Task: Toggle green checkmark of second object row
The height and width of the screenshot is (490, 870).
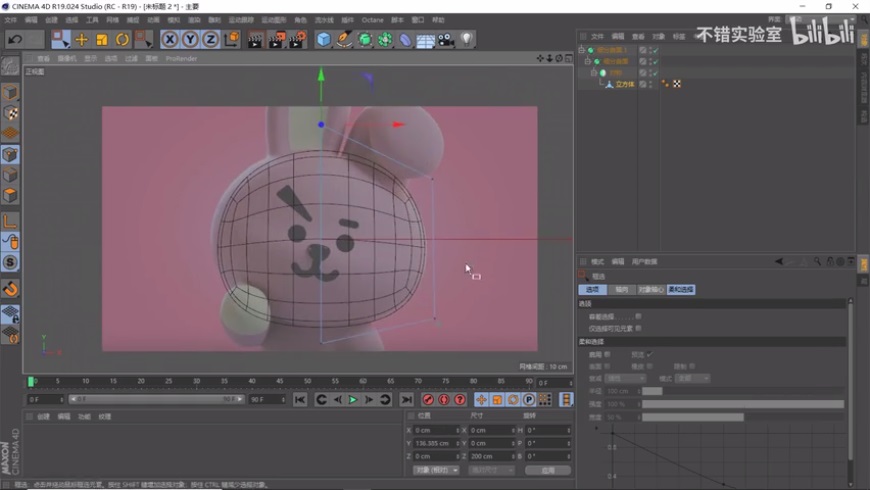Action: click(x=655, y=62)
